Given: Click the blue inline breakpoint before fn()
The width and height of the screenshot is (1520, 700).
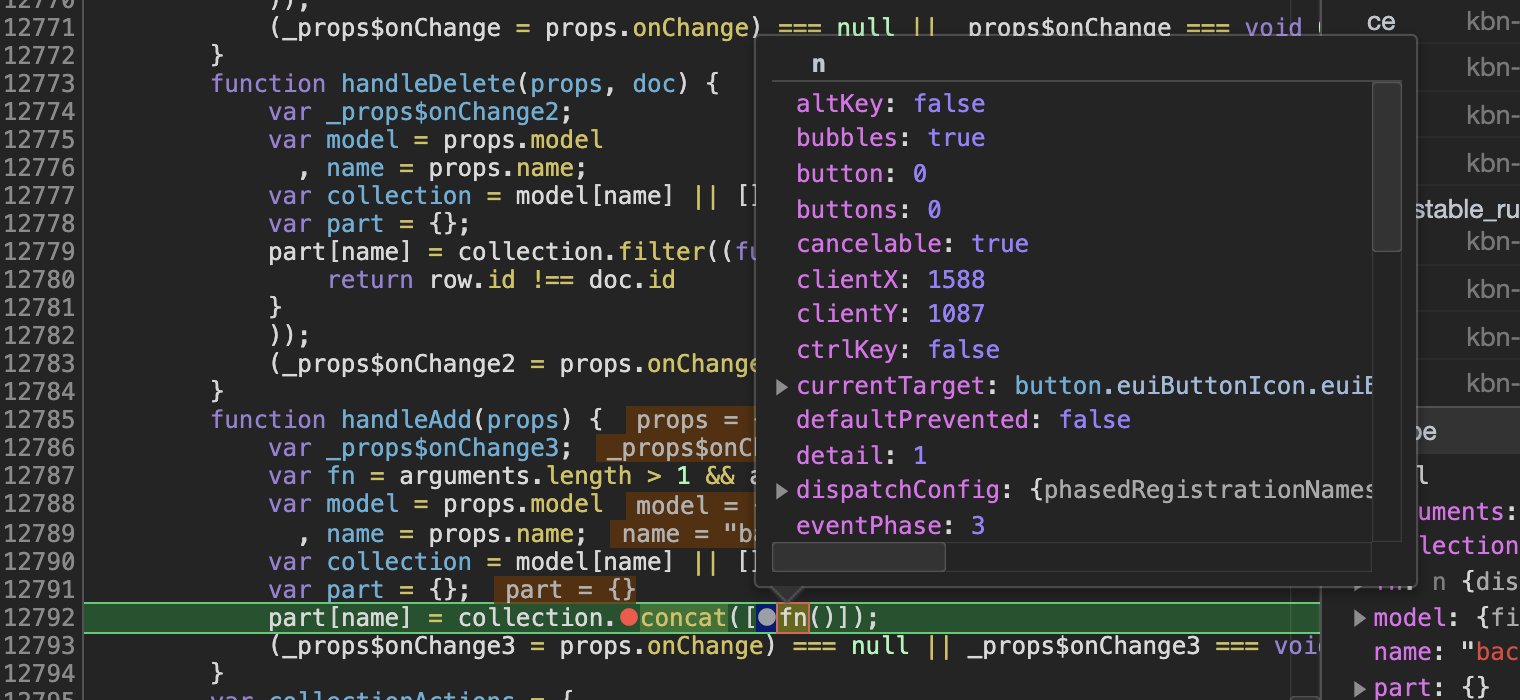Looking at the screenshot, I should 766,617.
